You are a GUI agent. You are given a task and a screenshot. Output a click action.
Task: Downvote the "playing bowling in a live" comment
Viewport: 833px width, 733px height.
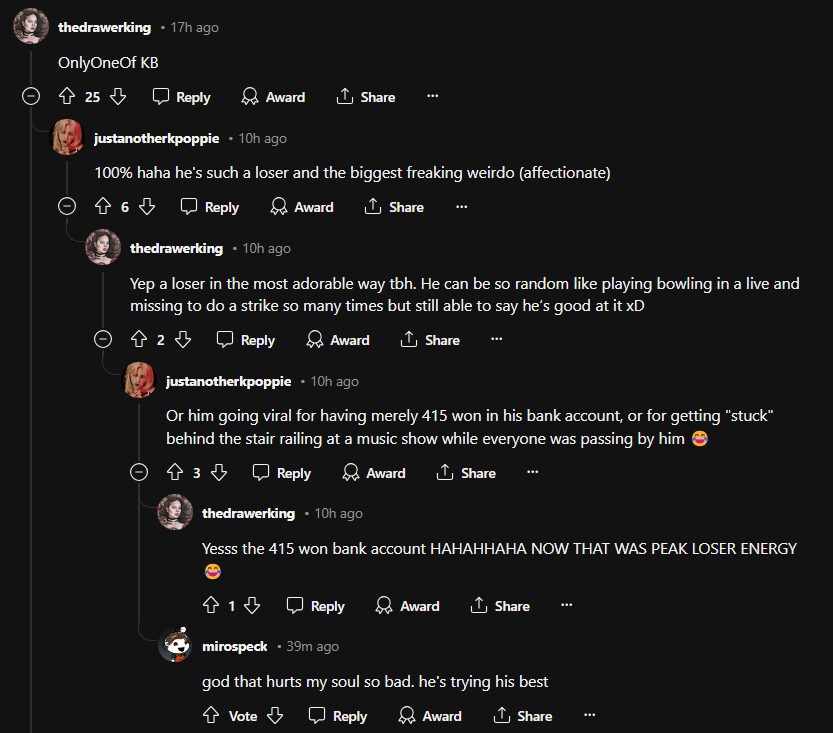(x=183, y=340)
